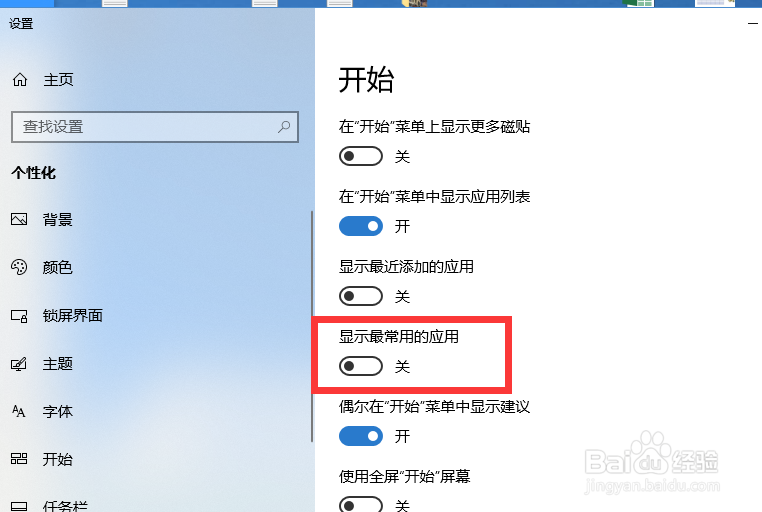Click the home icon beside 主页
Image resolution: width=762 pixels, height=512 pixels.
click(20, 79)
